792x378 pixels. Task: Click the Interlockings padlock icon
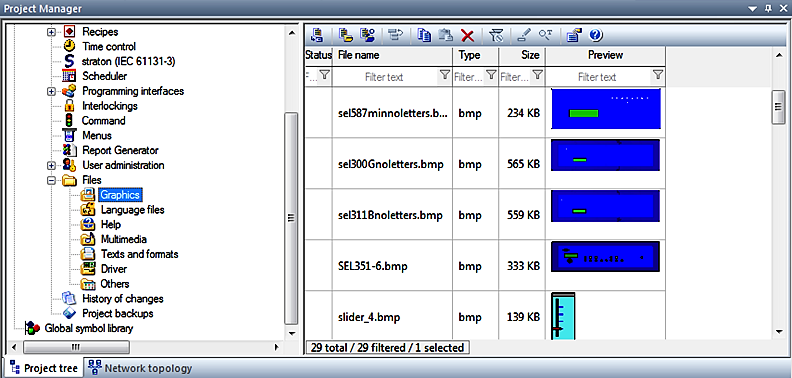[x=70, y=106]
